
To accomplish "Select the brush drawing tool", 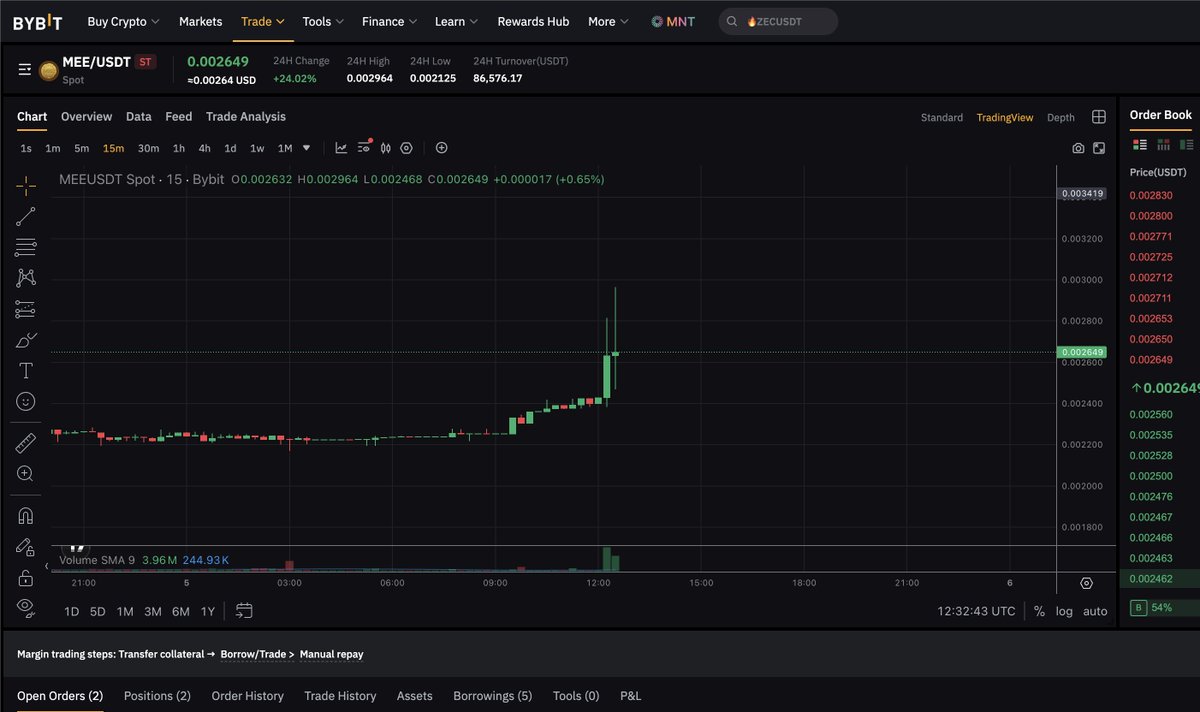I will click(26, 340).
